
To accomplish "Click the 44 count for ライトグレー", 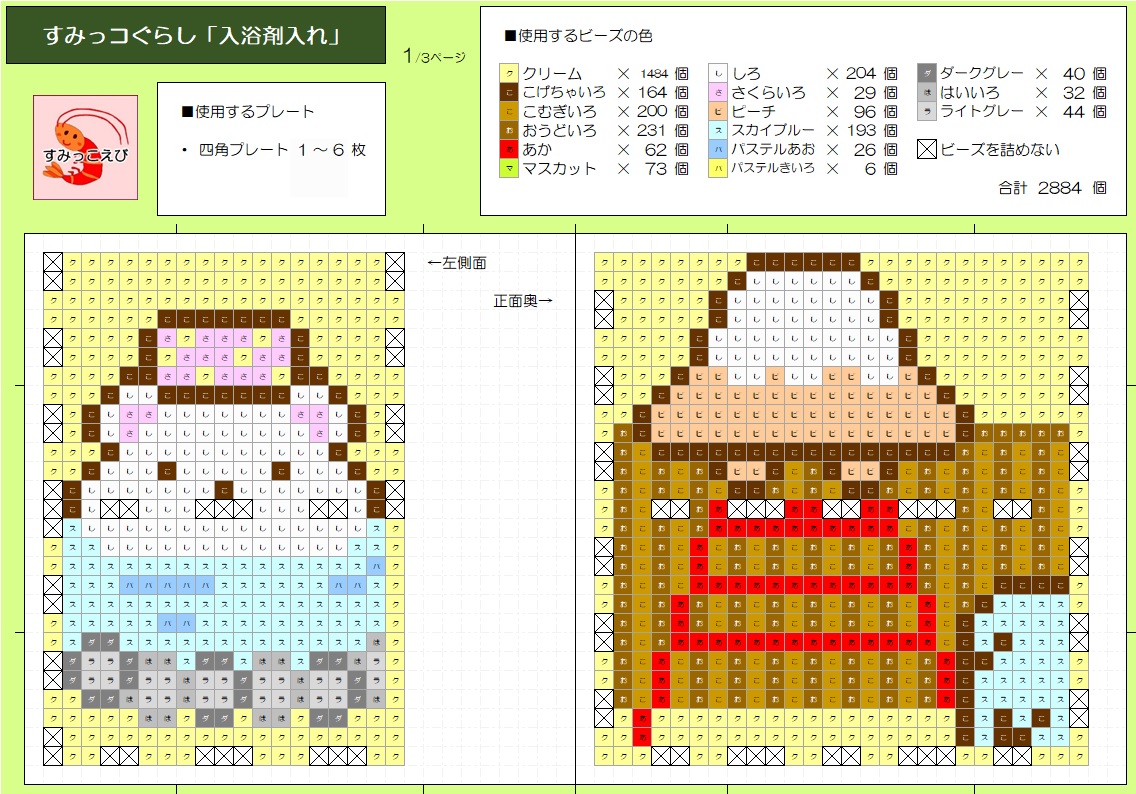I will point(1074,112).
